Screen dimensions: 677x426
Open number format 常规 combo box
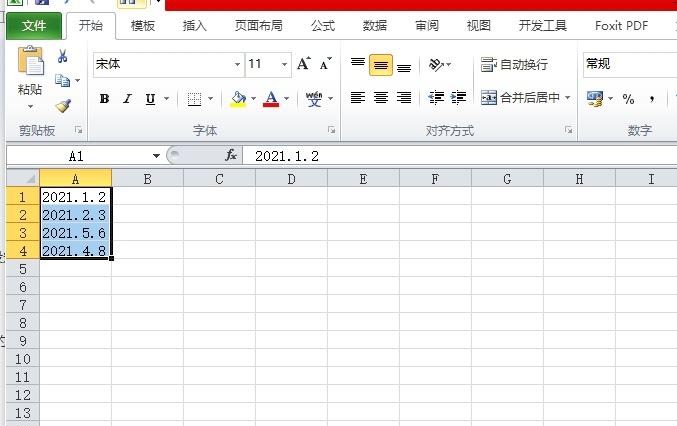(630, 64)
